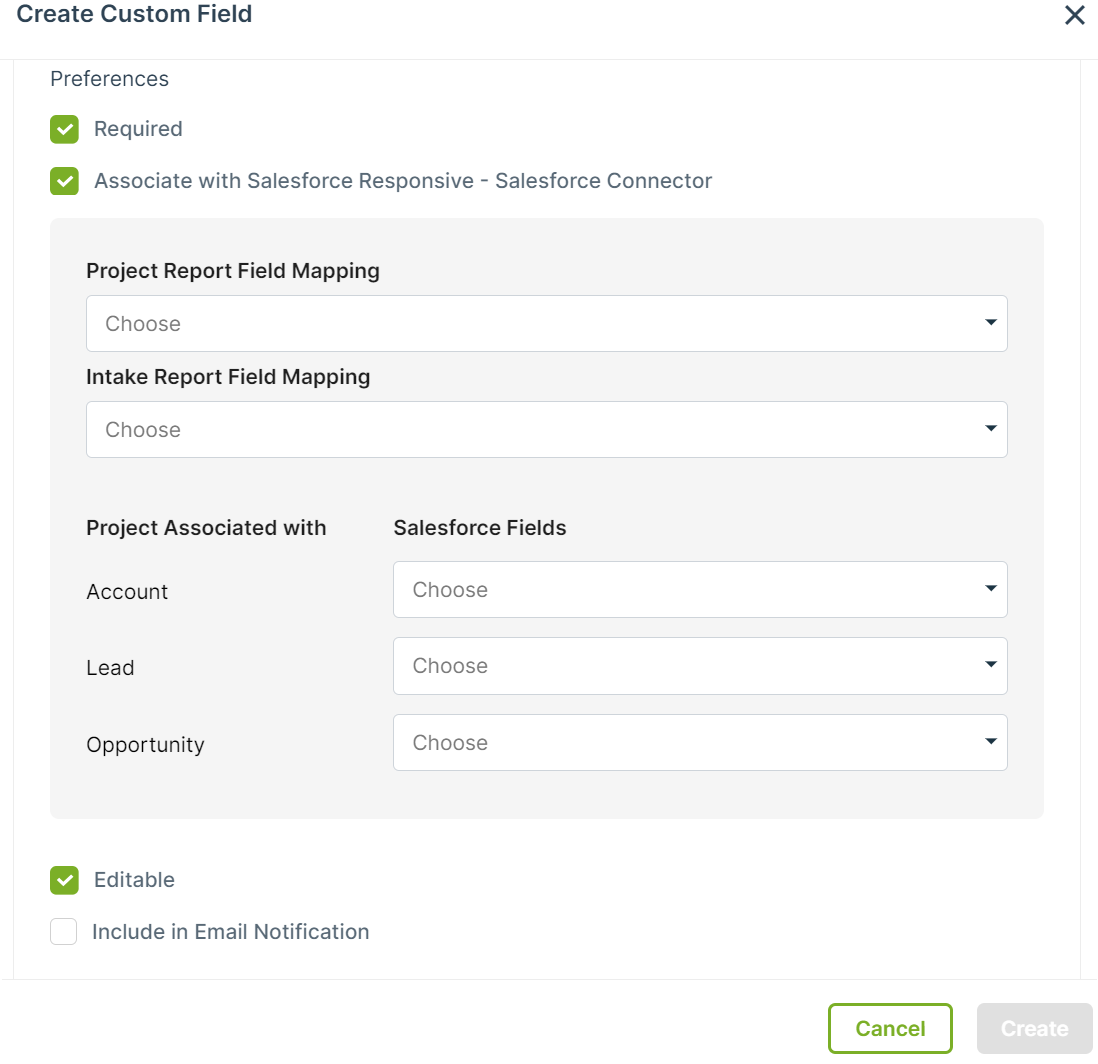
Task: Click the Cancel button
Action: tap(890, 1028)
